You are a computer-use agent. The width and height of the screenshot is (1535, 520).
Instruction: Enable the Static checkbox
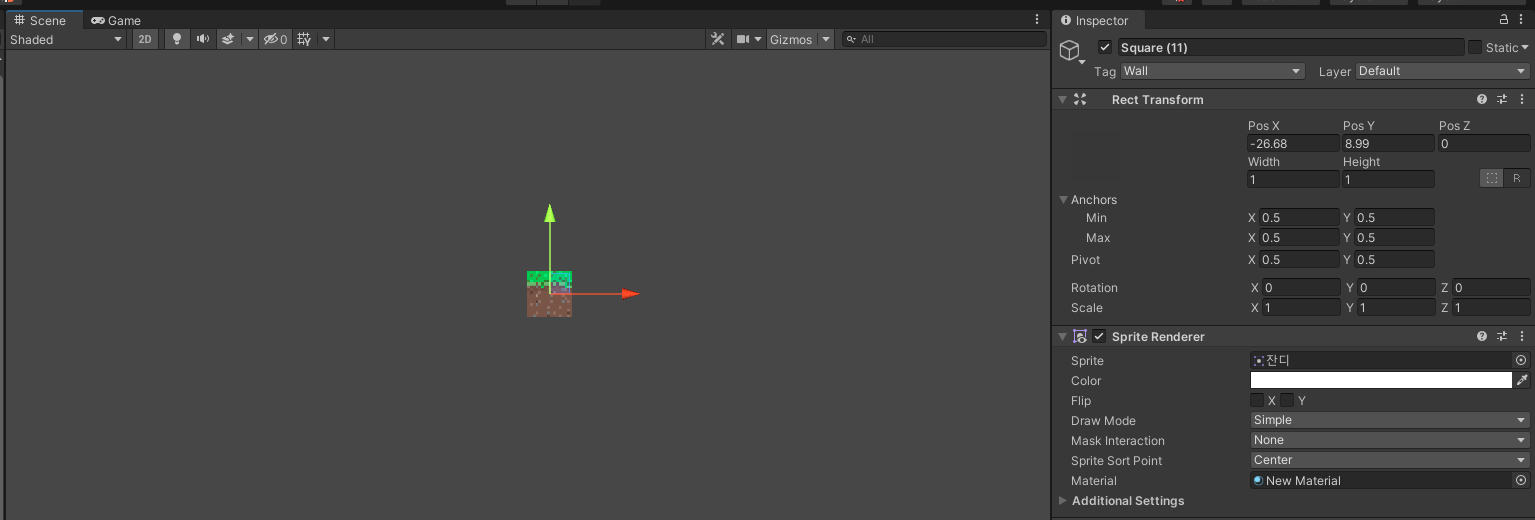tap(1475, 47)
